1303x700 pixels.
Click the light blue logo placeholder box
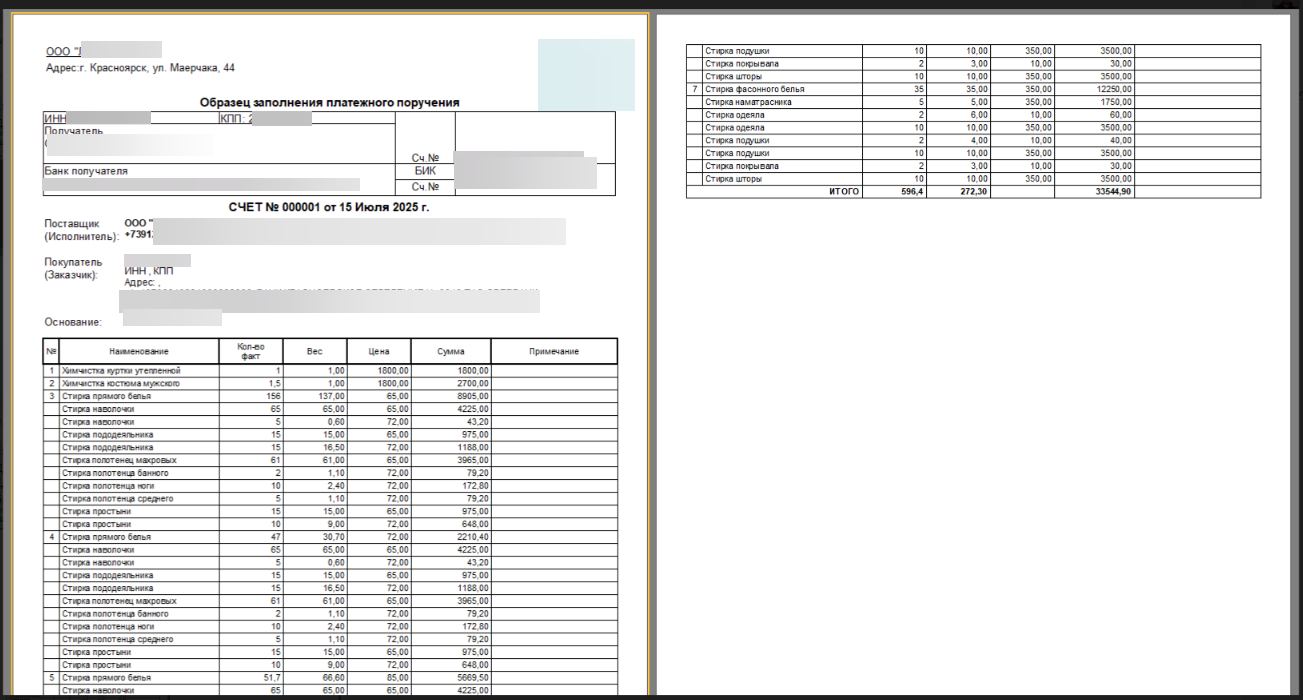(586, 74)
